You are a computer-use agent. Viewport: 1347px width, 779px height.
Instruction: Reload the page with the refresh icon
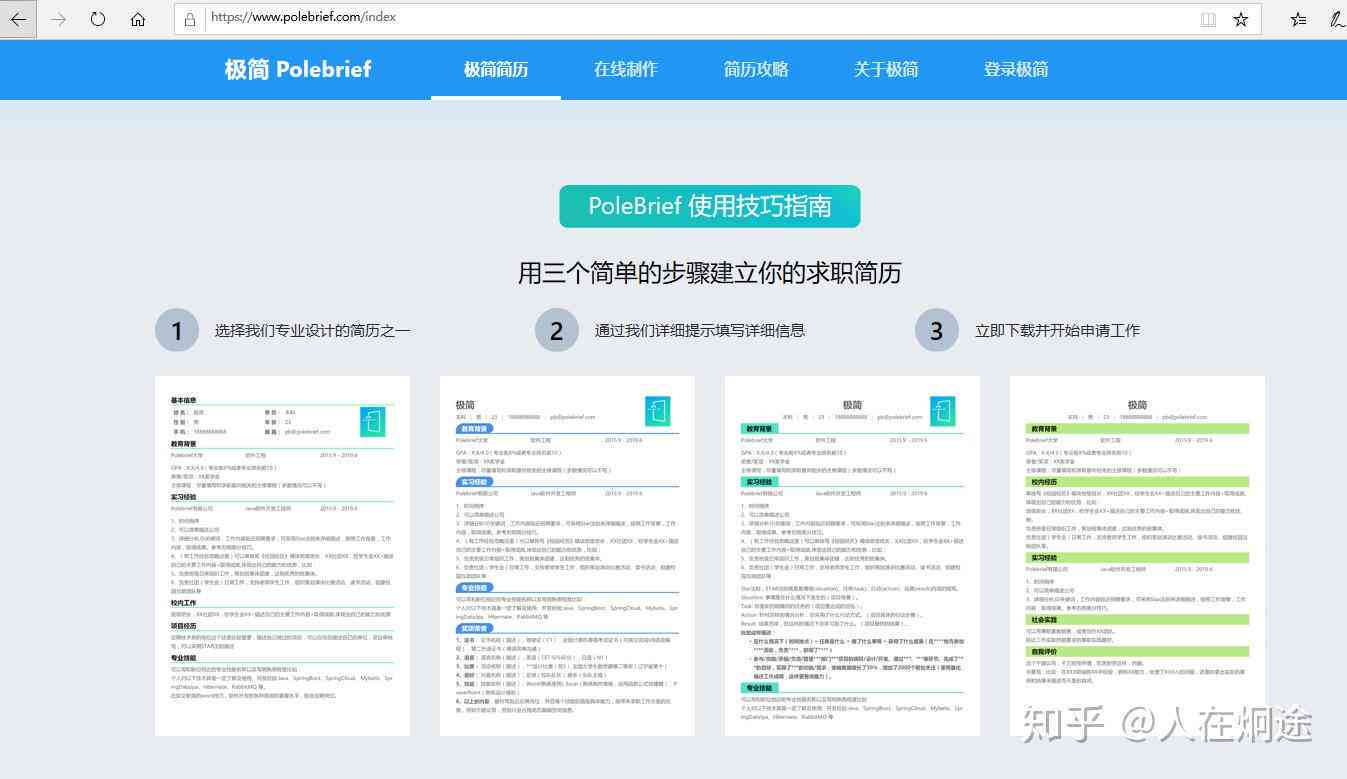(98, 19)
